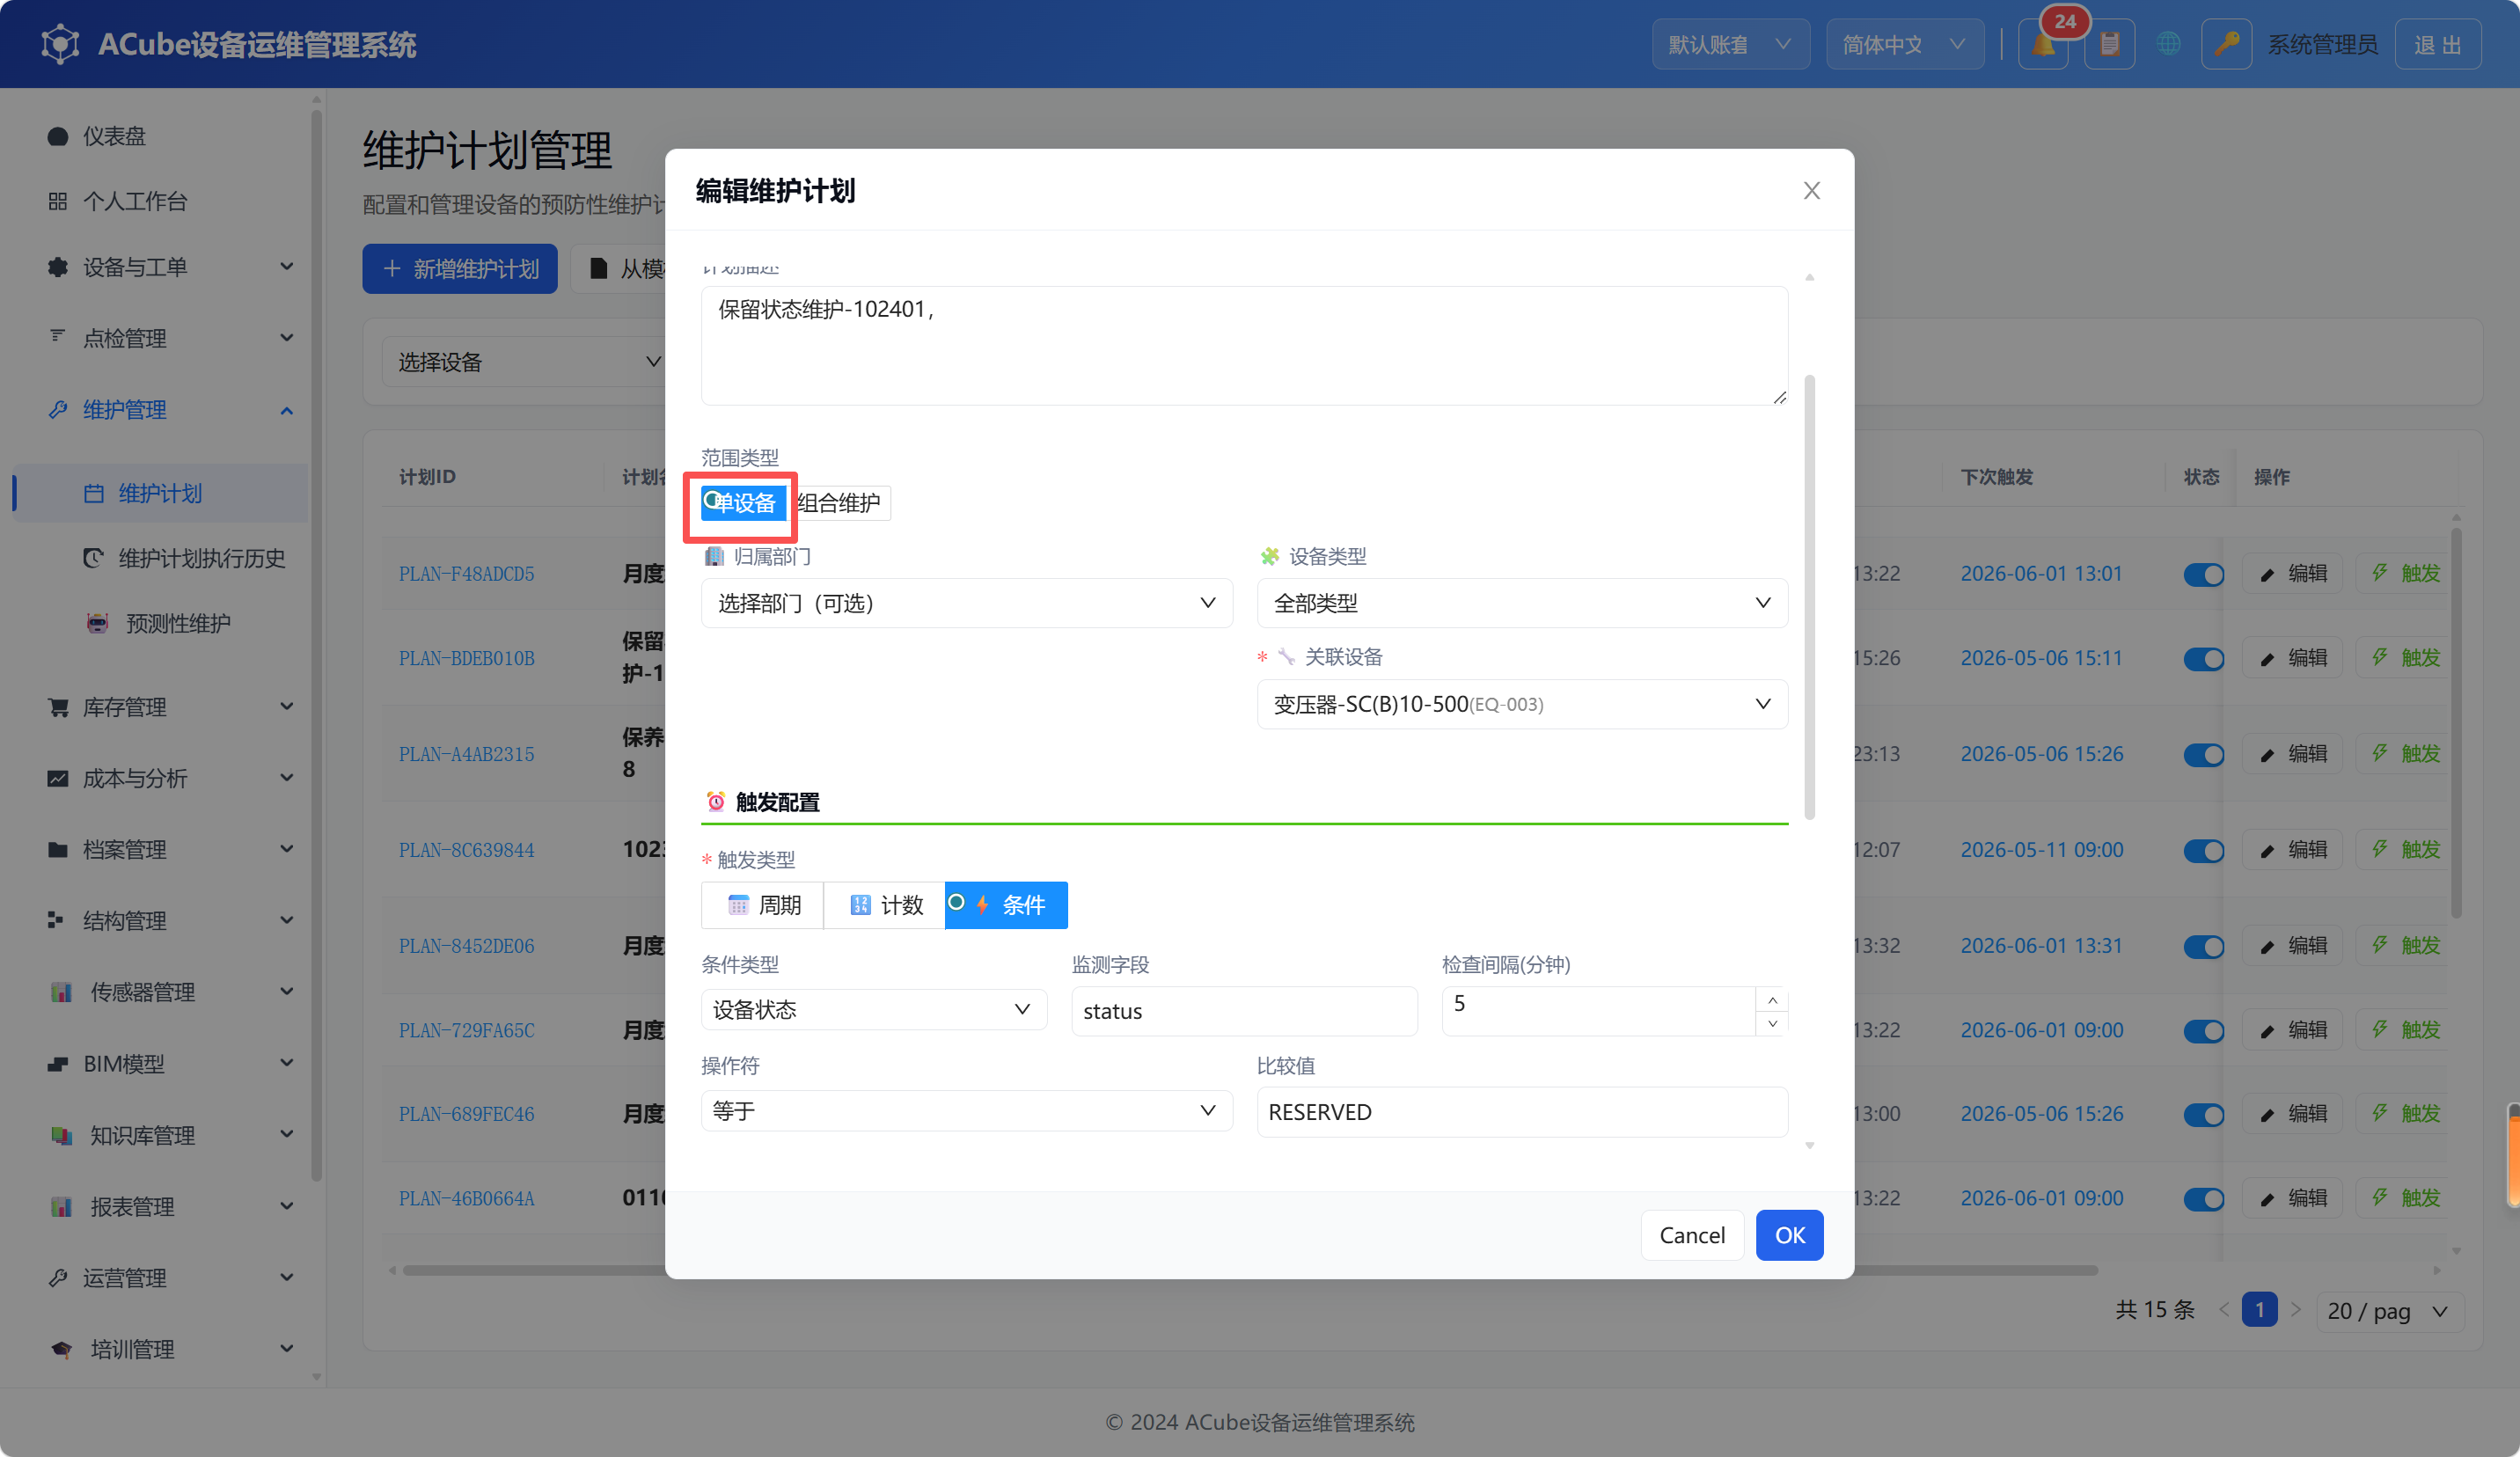This screenshot has height=1457, width=2520.
Task: Select the 计数 trigger type
Action: [885, 905]
